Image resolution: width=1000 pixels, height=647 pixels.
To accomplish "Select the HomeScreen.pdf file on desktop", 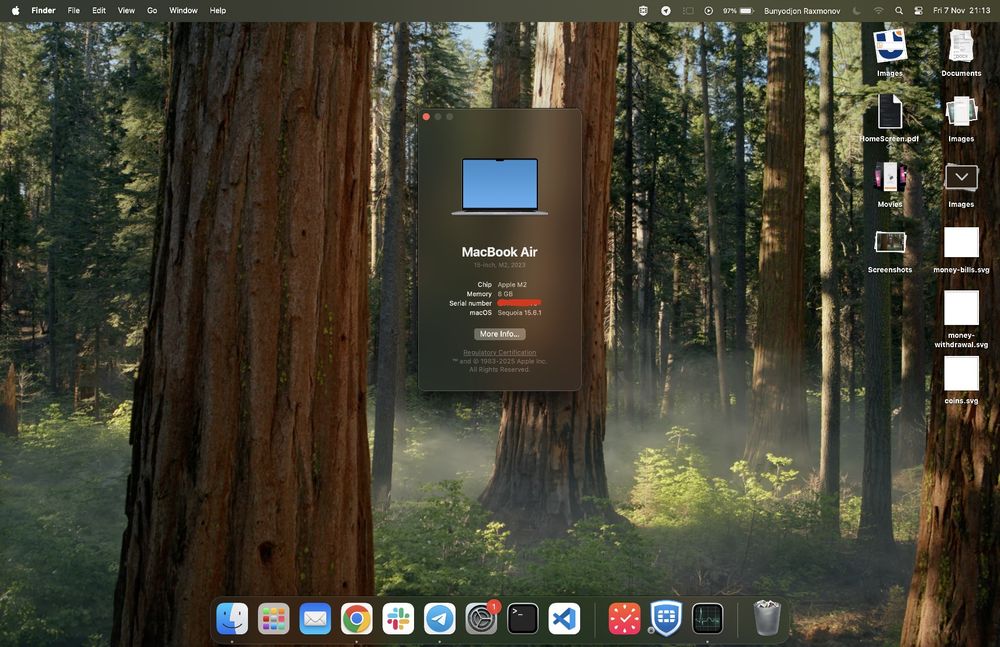I will coord(889,118).
